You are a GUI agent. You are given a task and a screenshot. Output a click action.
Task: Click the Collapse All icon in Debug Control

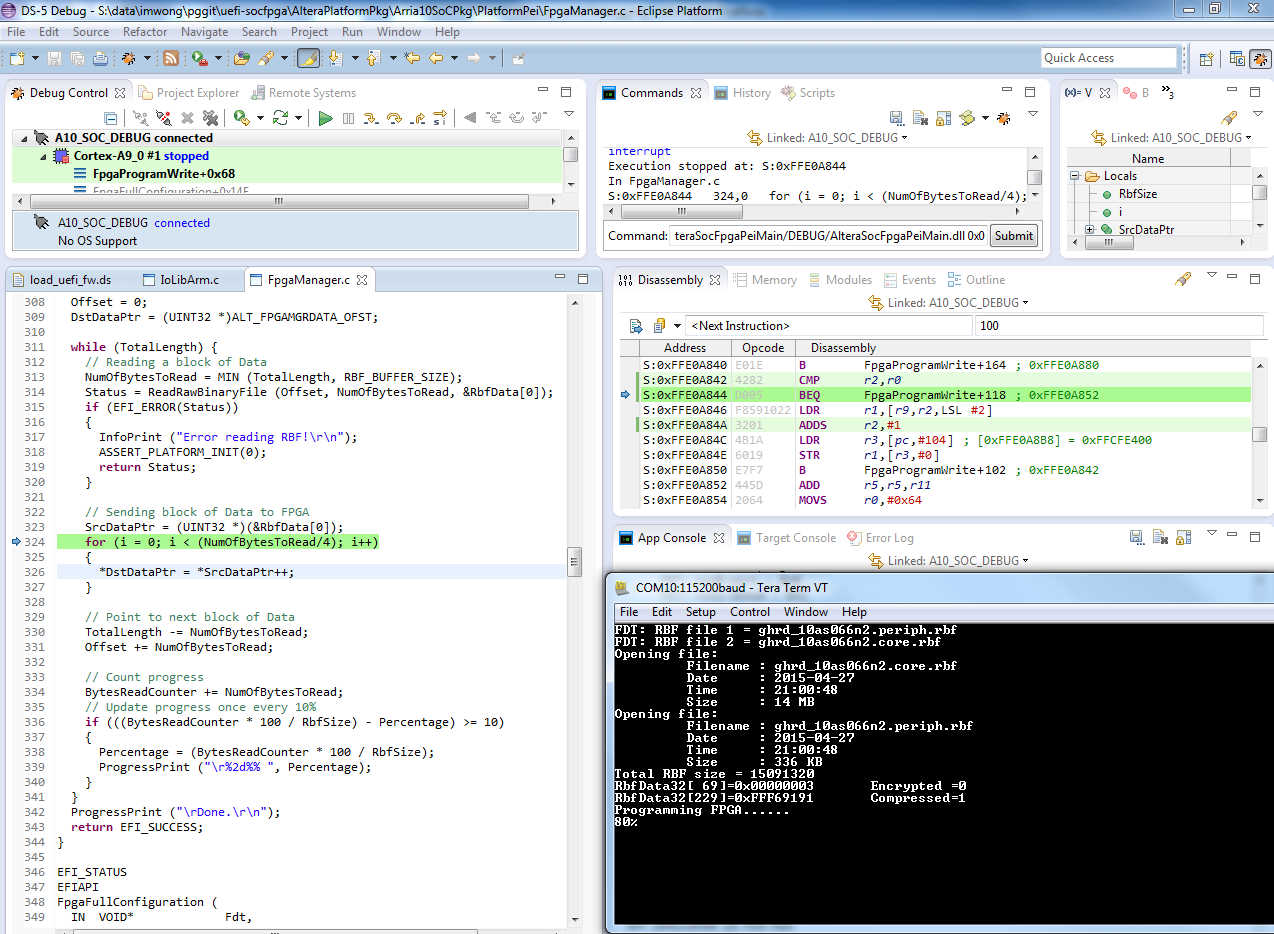[111, 118]
